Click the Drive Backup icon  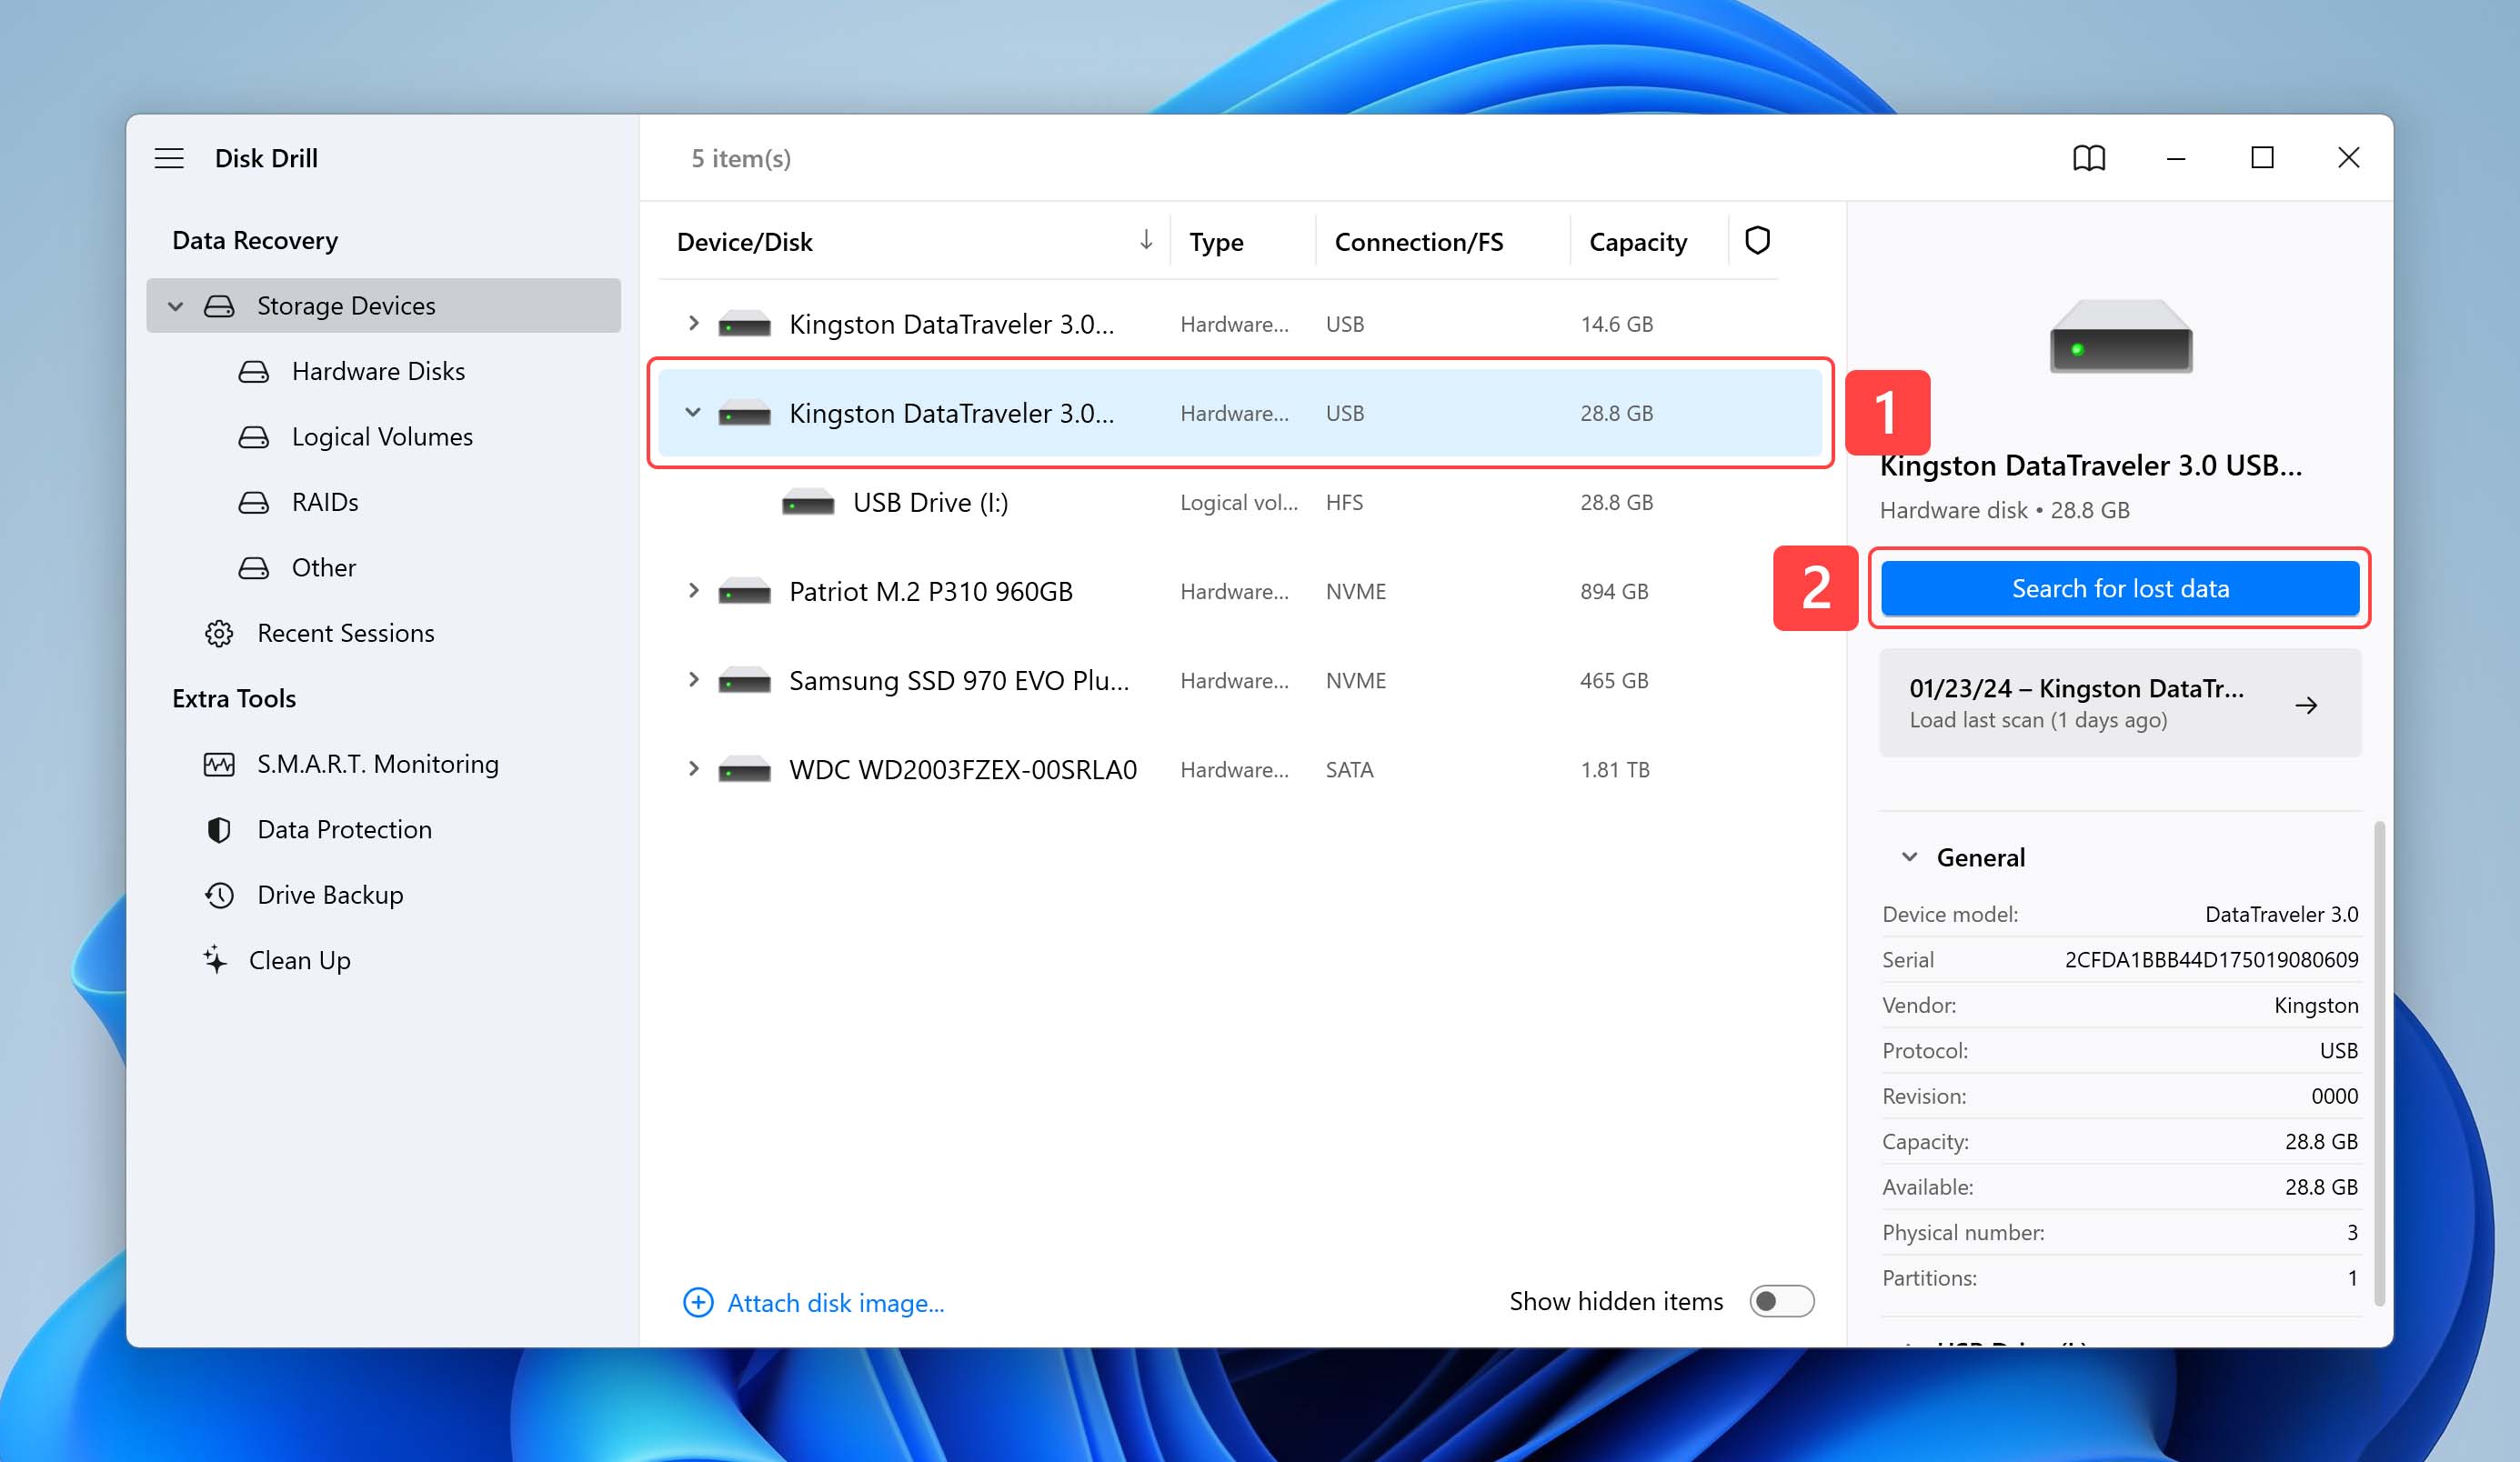(217, 893)
